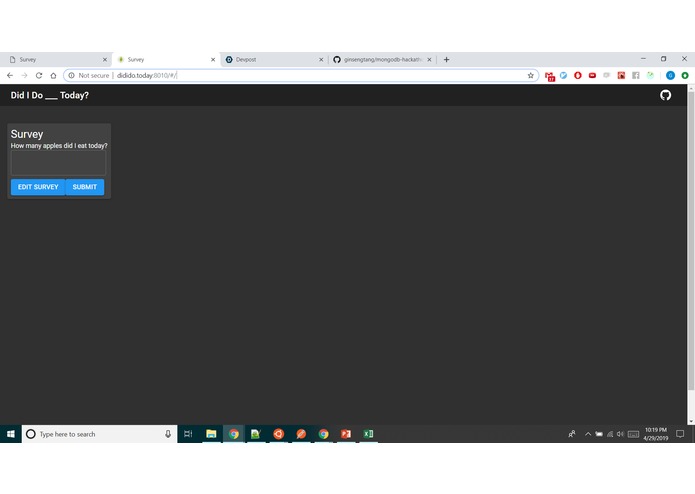
Task: Launch the Ubuntu taskbar icon
Action: point(278,434)
